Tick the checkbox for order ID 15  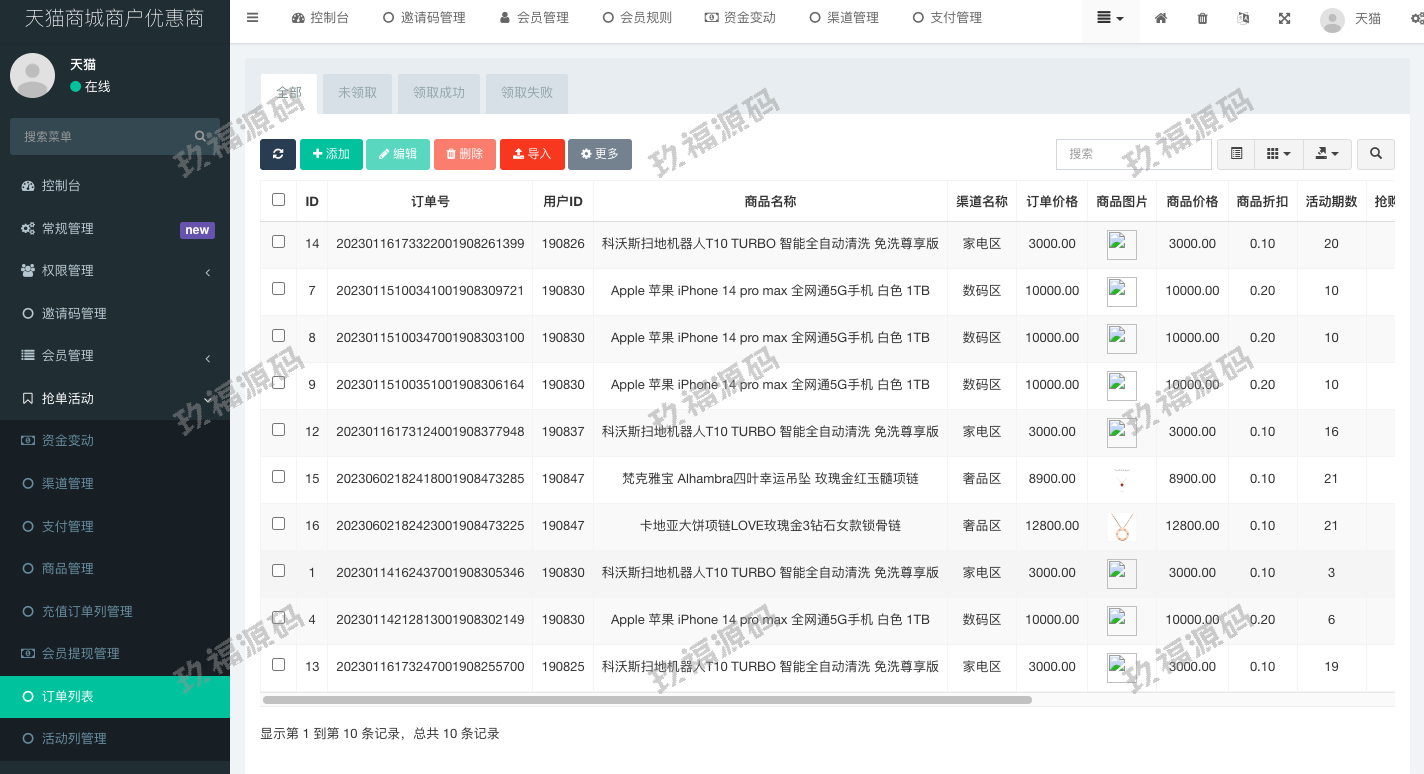pyautogui.click(x=278, y=477)
